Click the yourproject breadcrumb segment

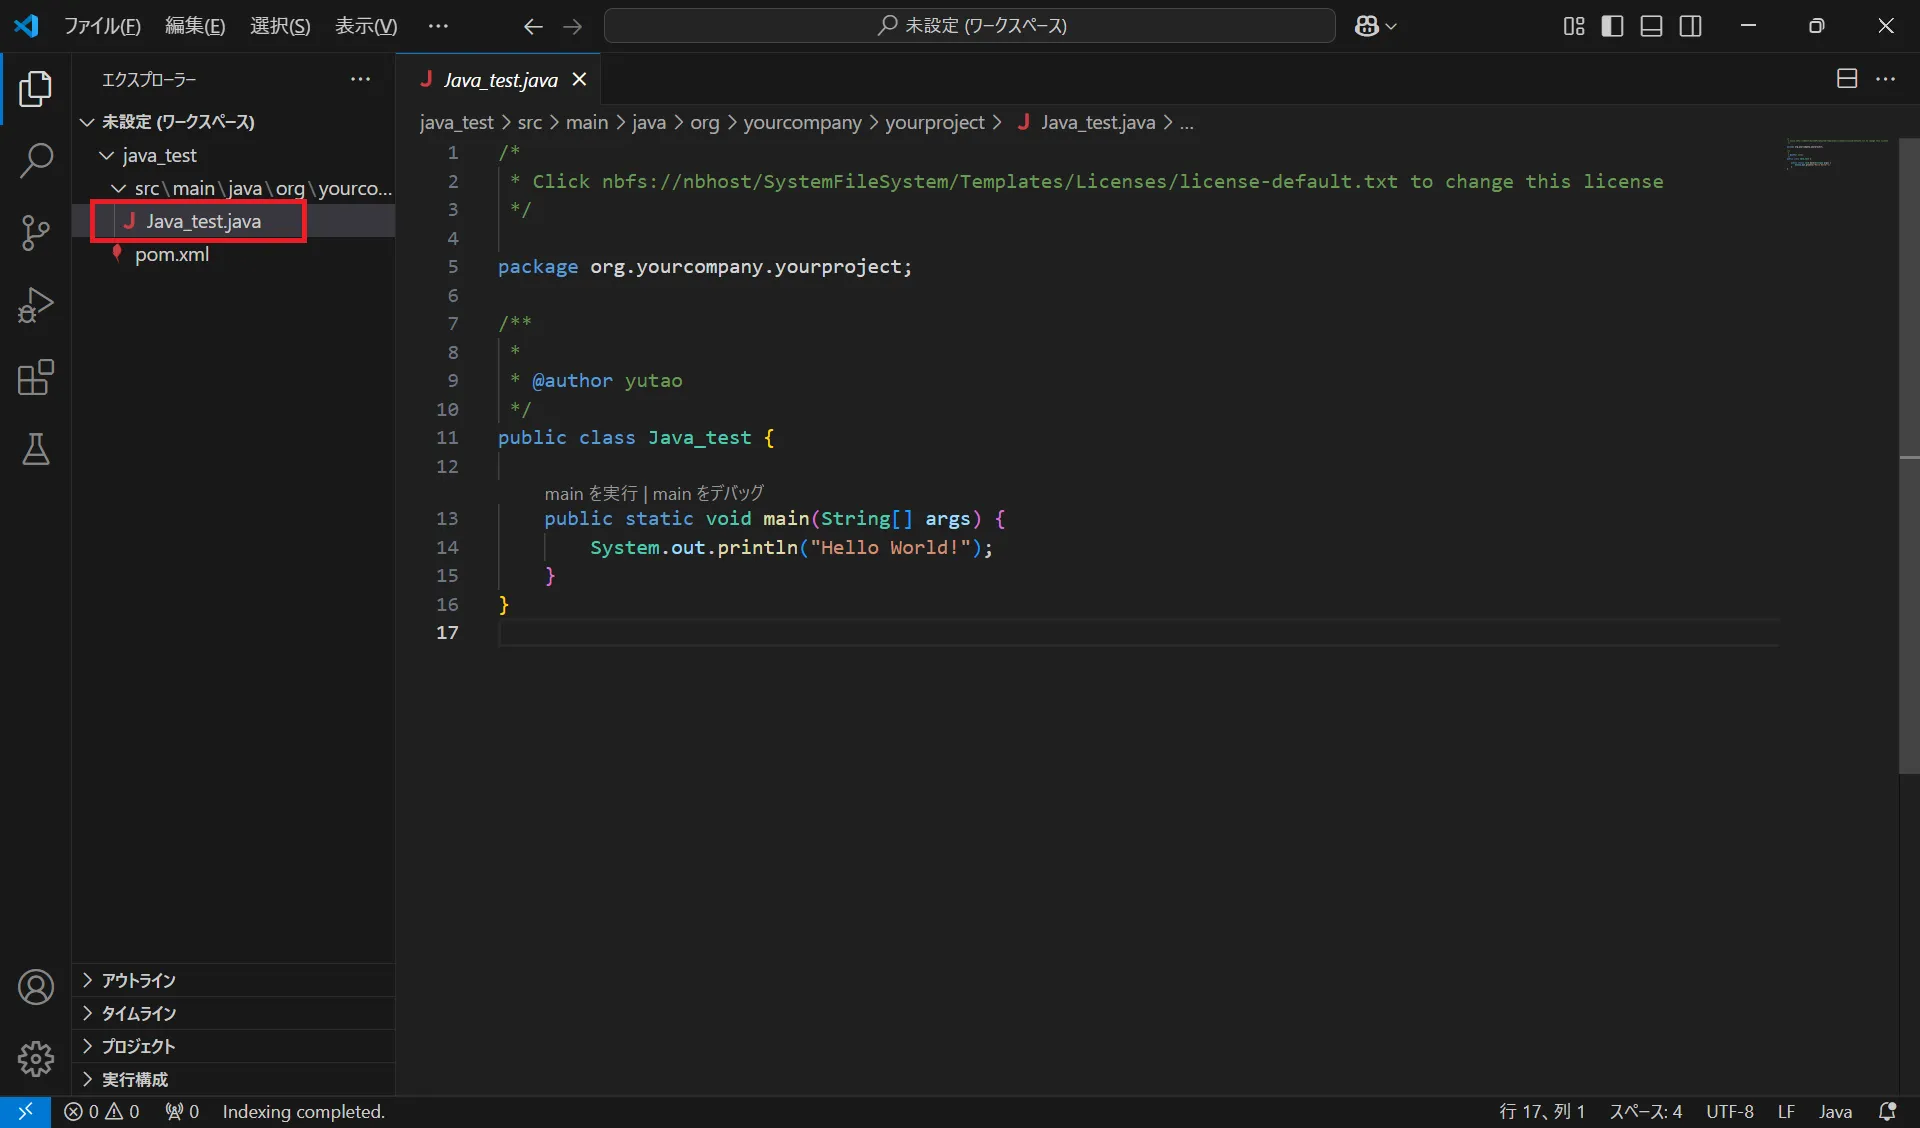click(x=935, y=122)
